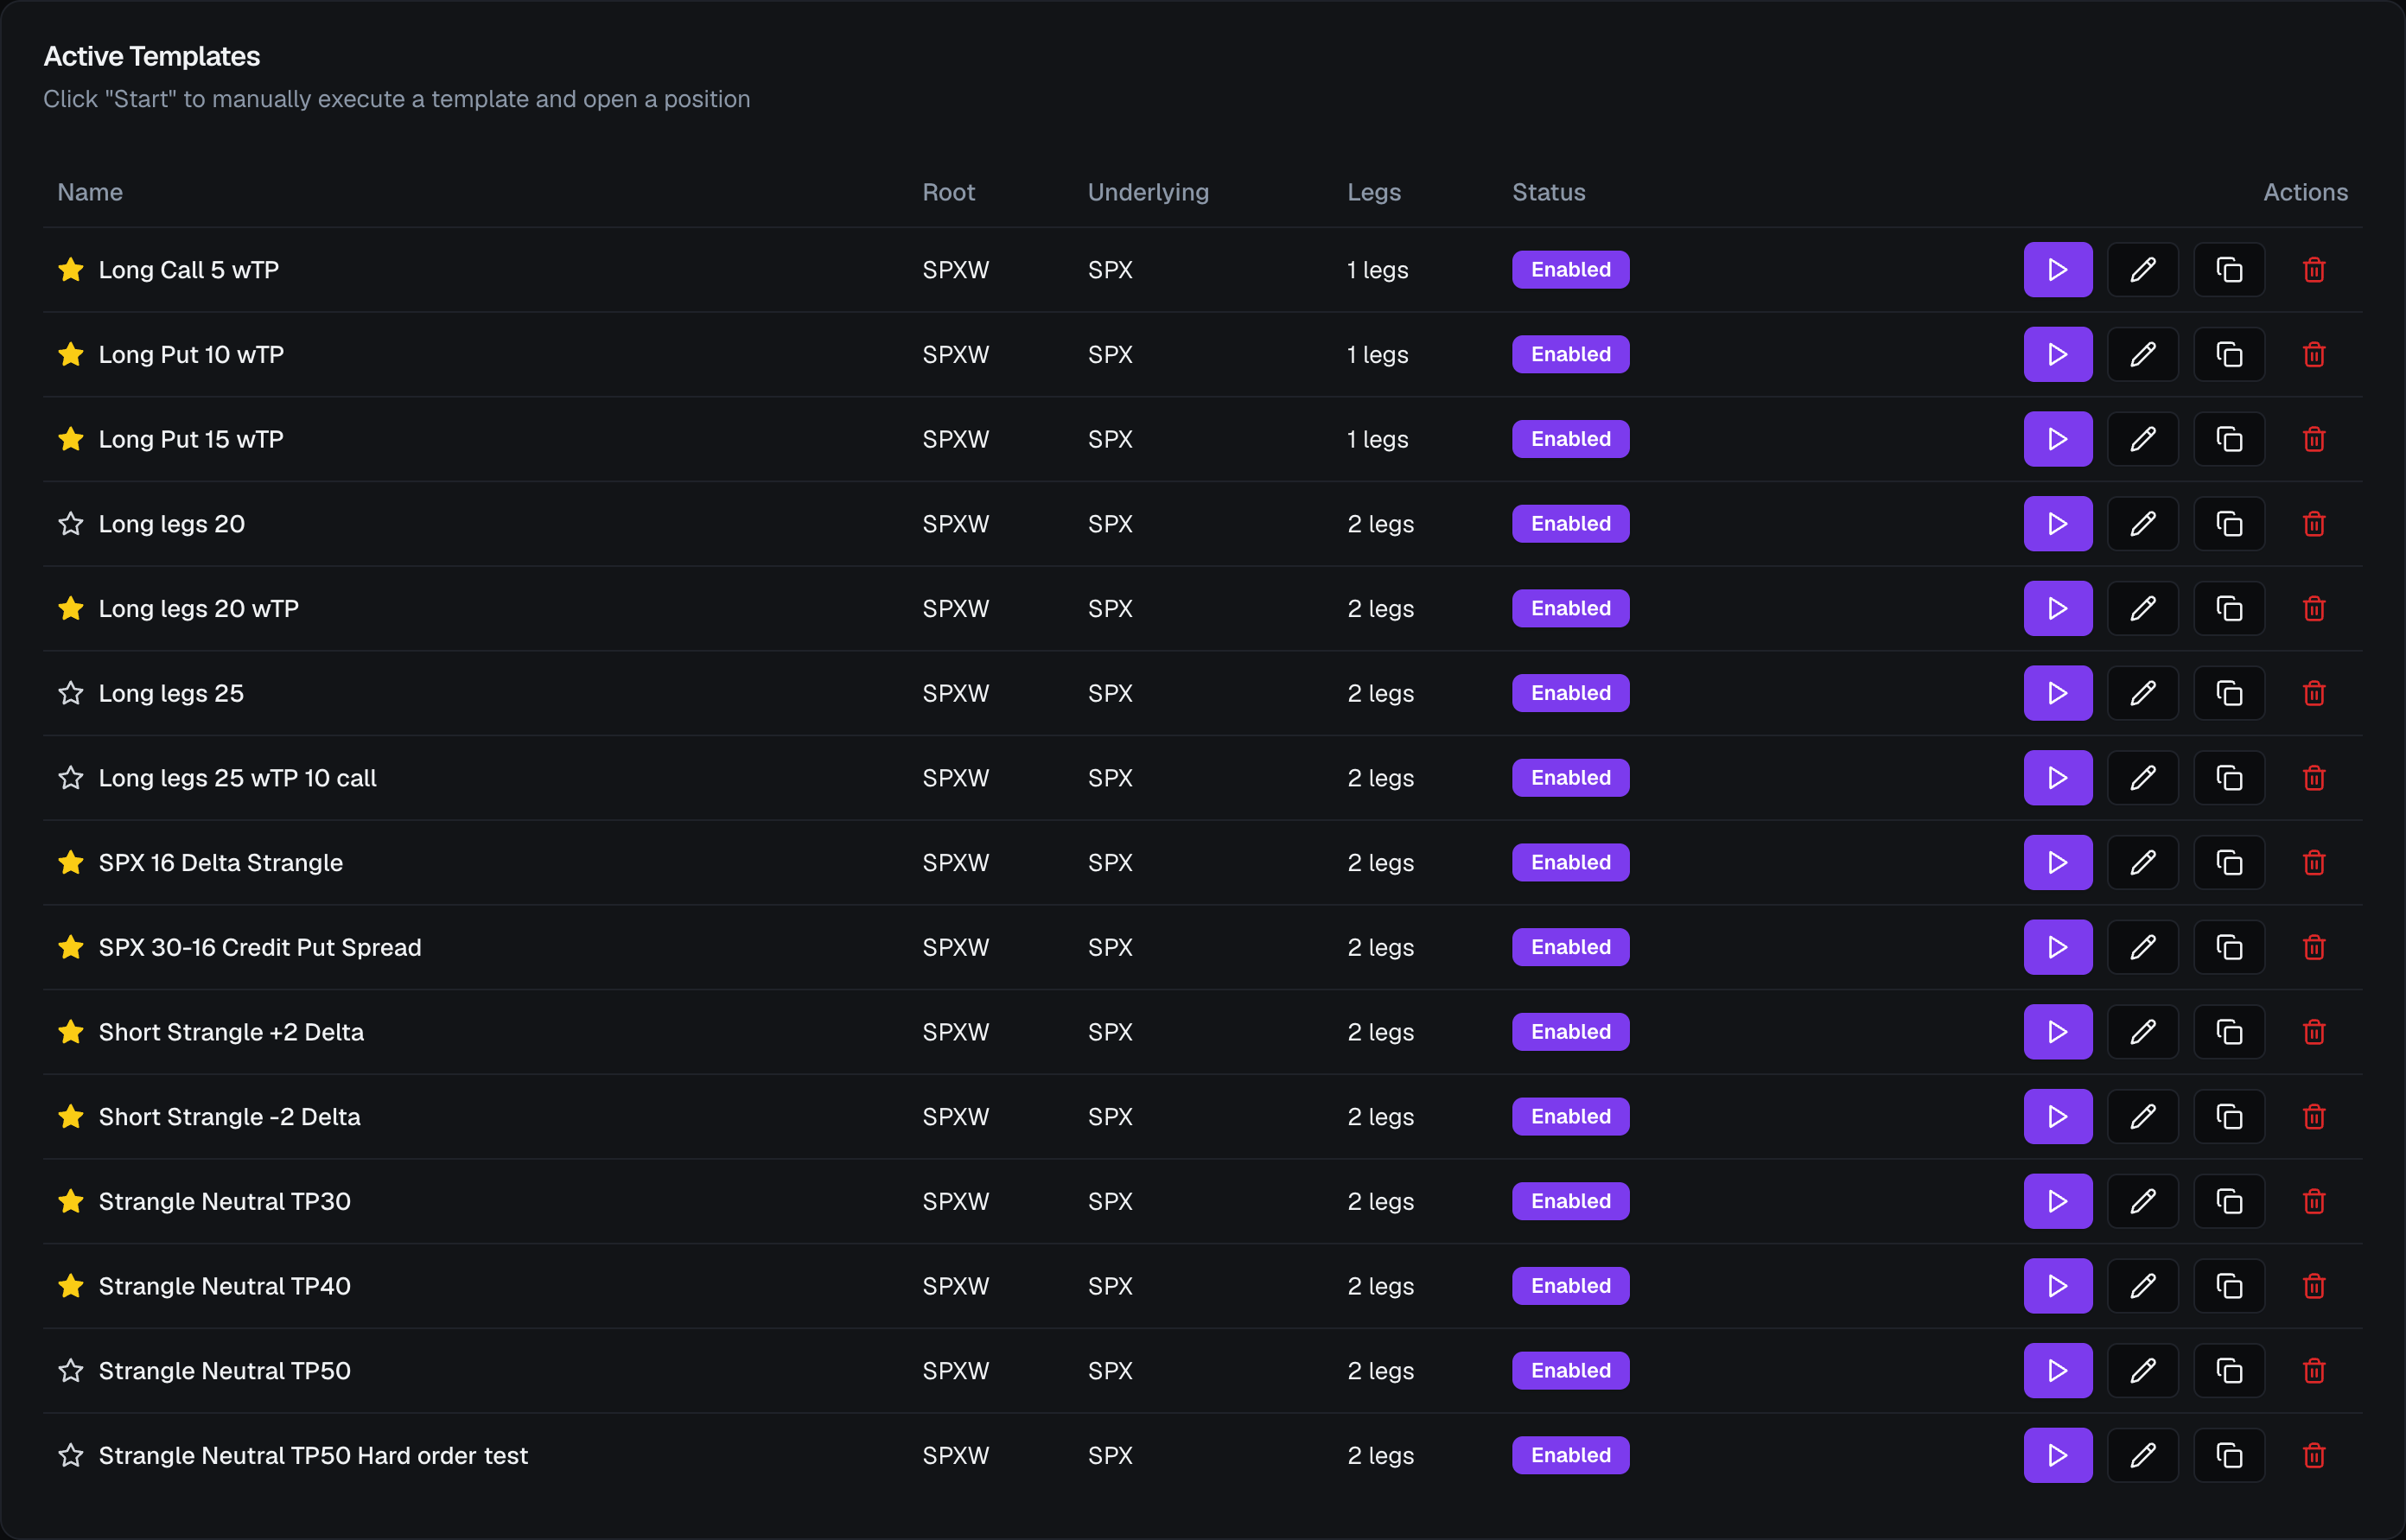Delete the Long Call 5 wTP template
Screen dimensions: 2406x1540
tap(2313, 270)
